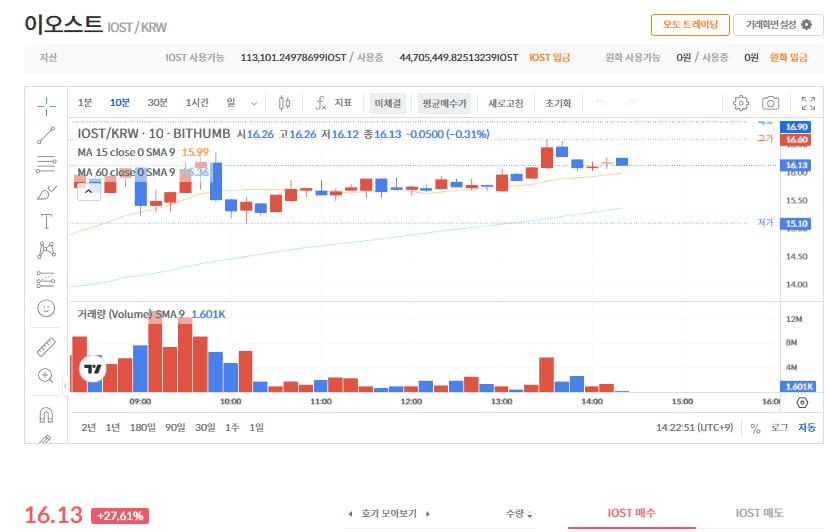Set chart range to 1 week

point(232,428)
